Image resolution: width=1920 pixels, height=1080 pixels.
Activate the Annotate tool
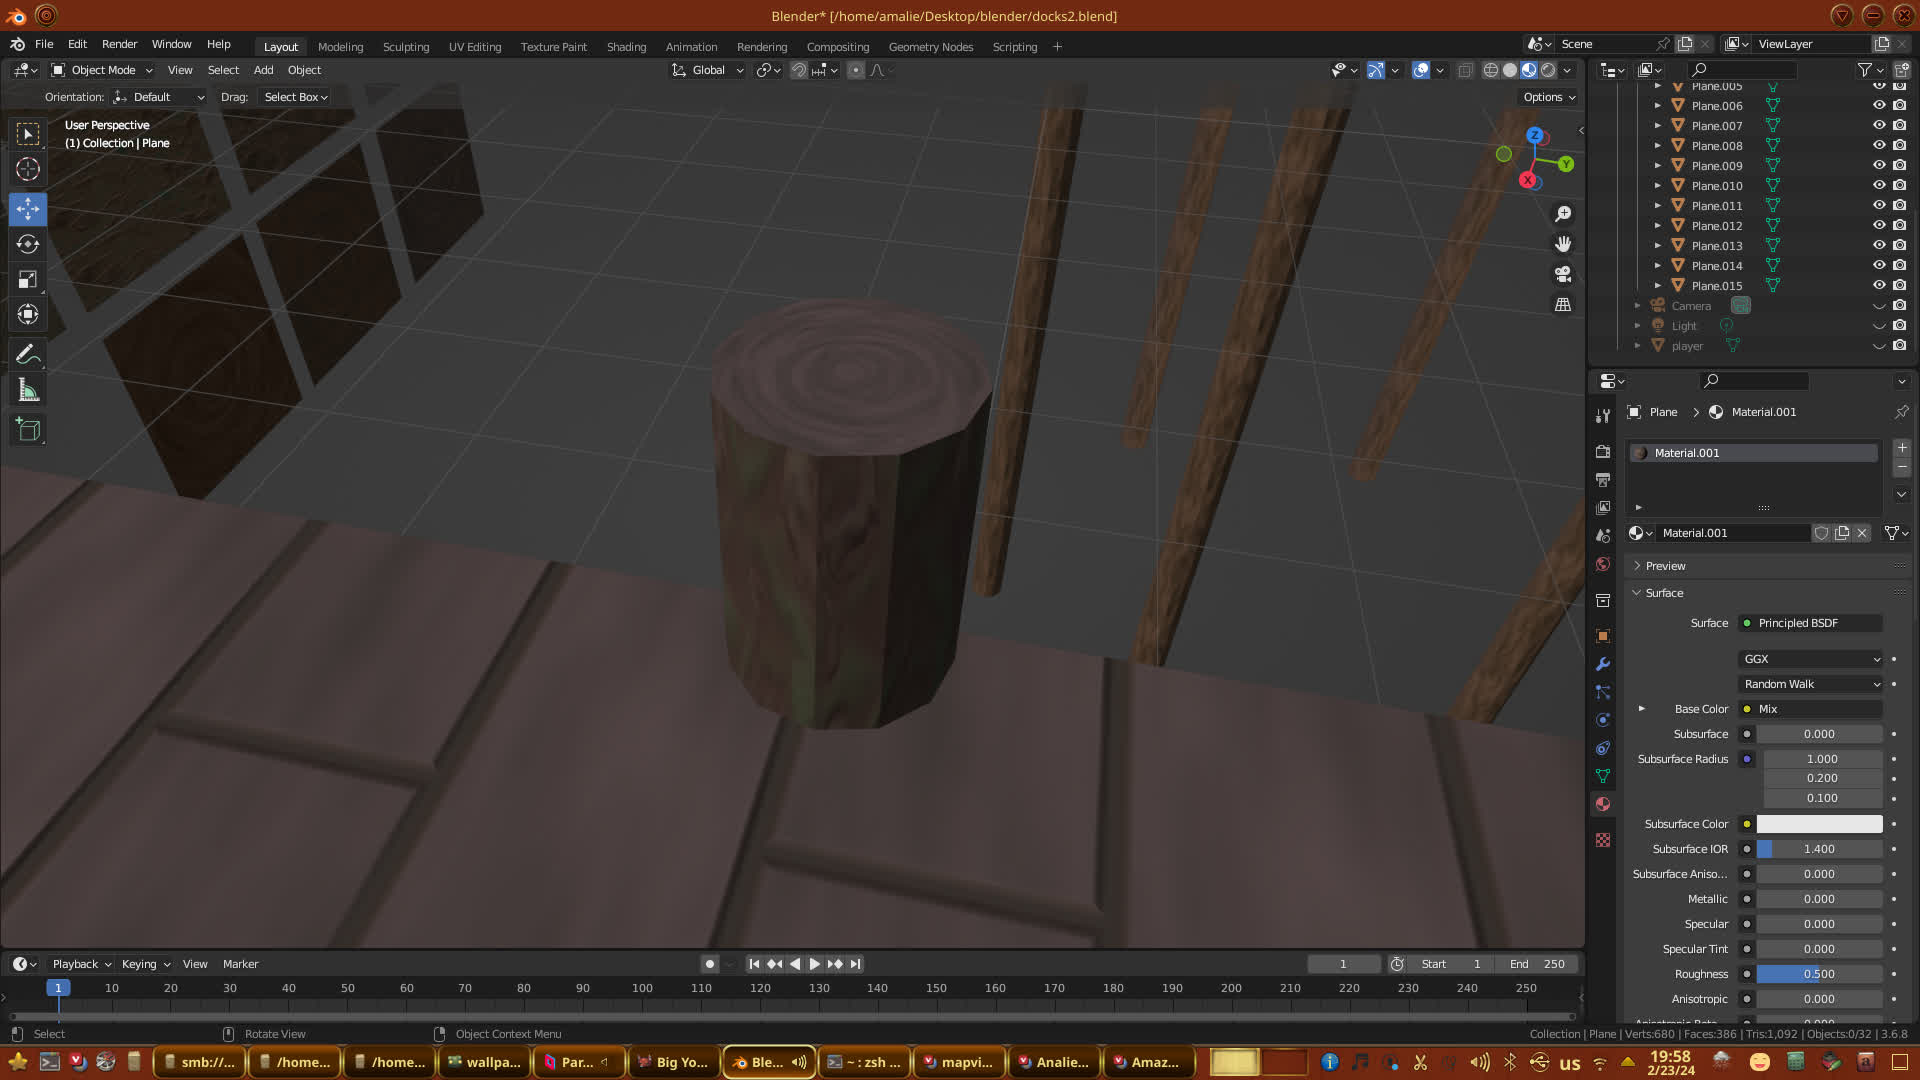click(x=28, y=354)
